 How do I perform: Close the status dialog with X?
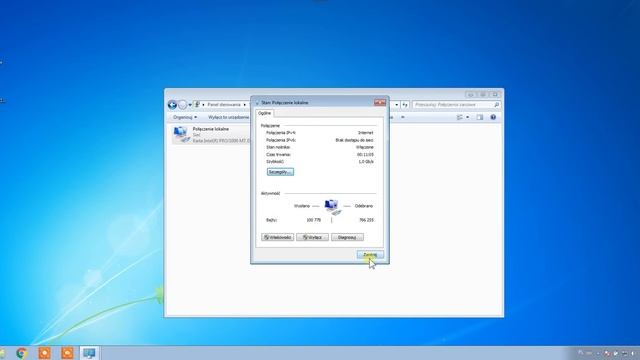[x=380, y=102]
